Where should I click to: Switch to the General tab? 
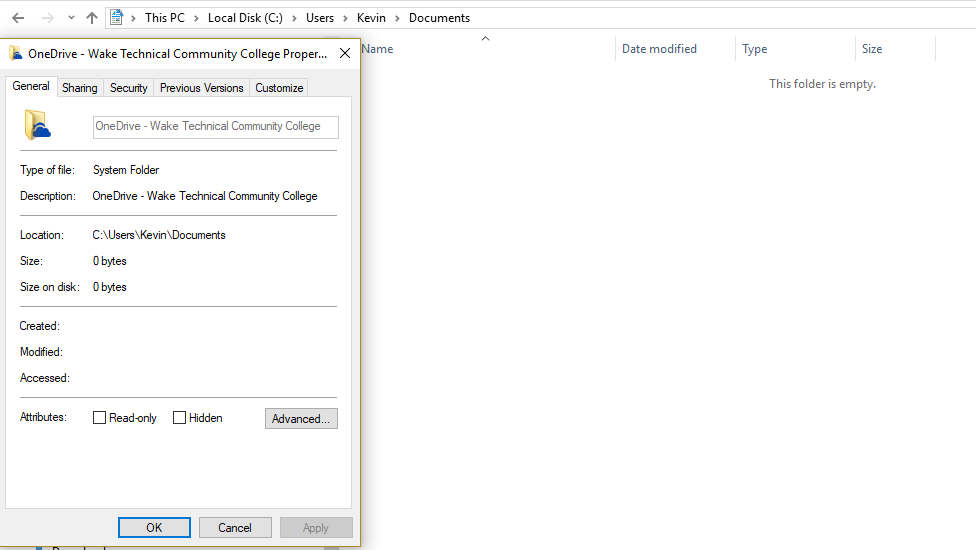(31, 86)
